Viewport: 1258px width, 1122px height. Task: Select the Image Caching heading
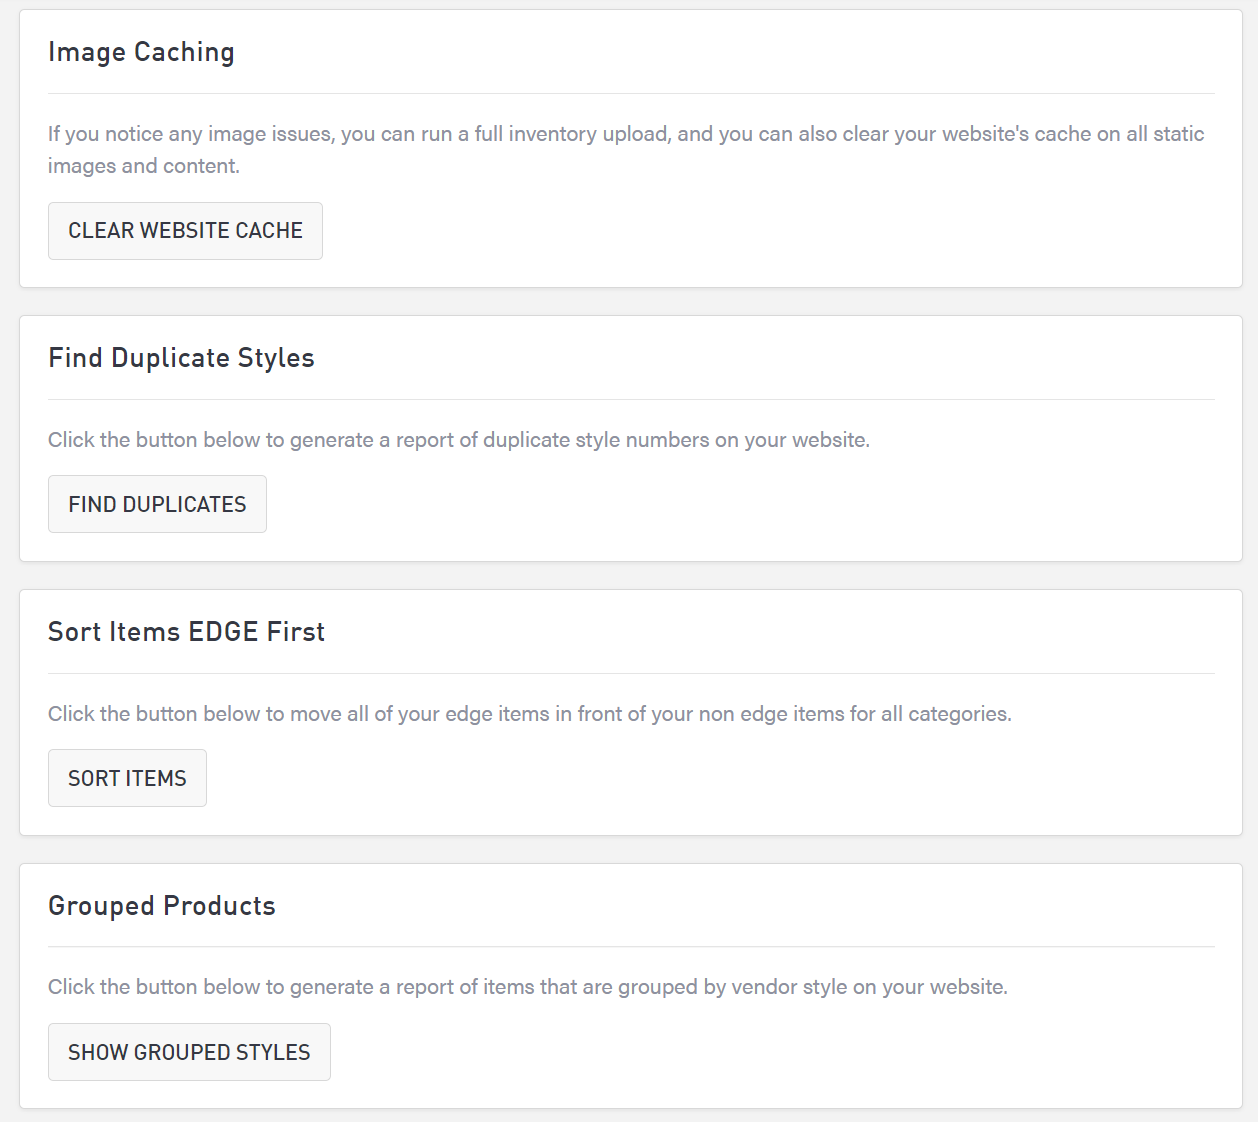click(x=141, y=52)
